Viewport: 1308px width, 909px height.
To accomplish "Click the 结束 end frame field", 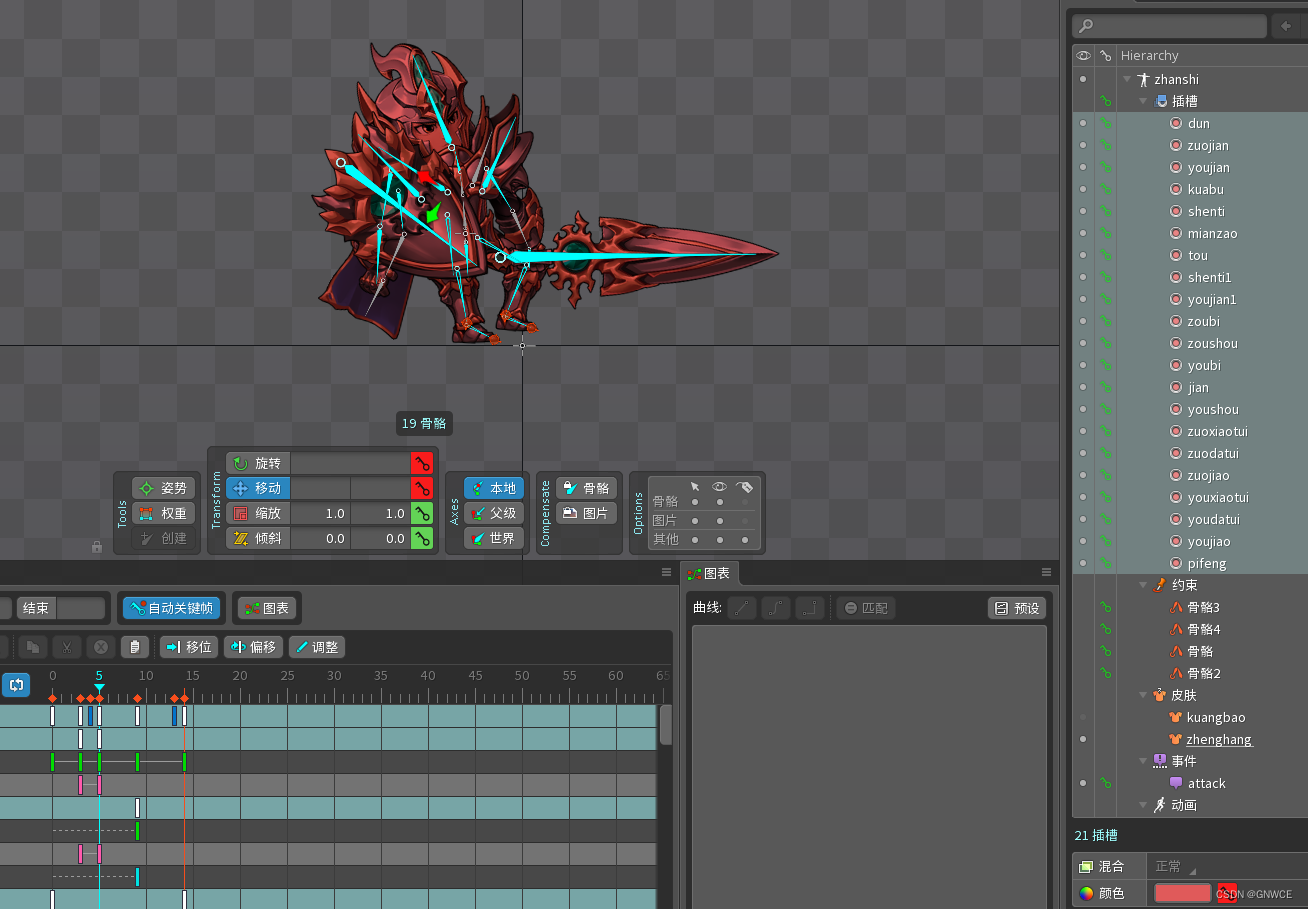I will (81, 608).
